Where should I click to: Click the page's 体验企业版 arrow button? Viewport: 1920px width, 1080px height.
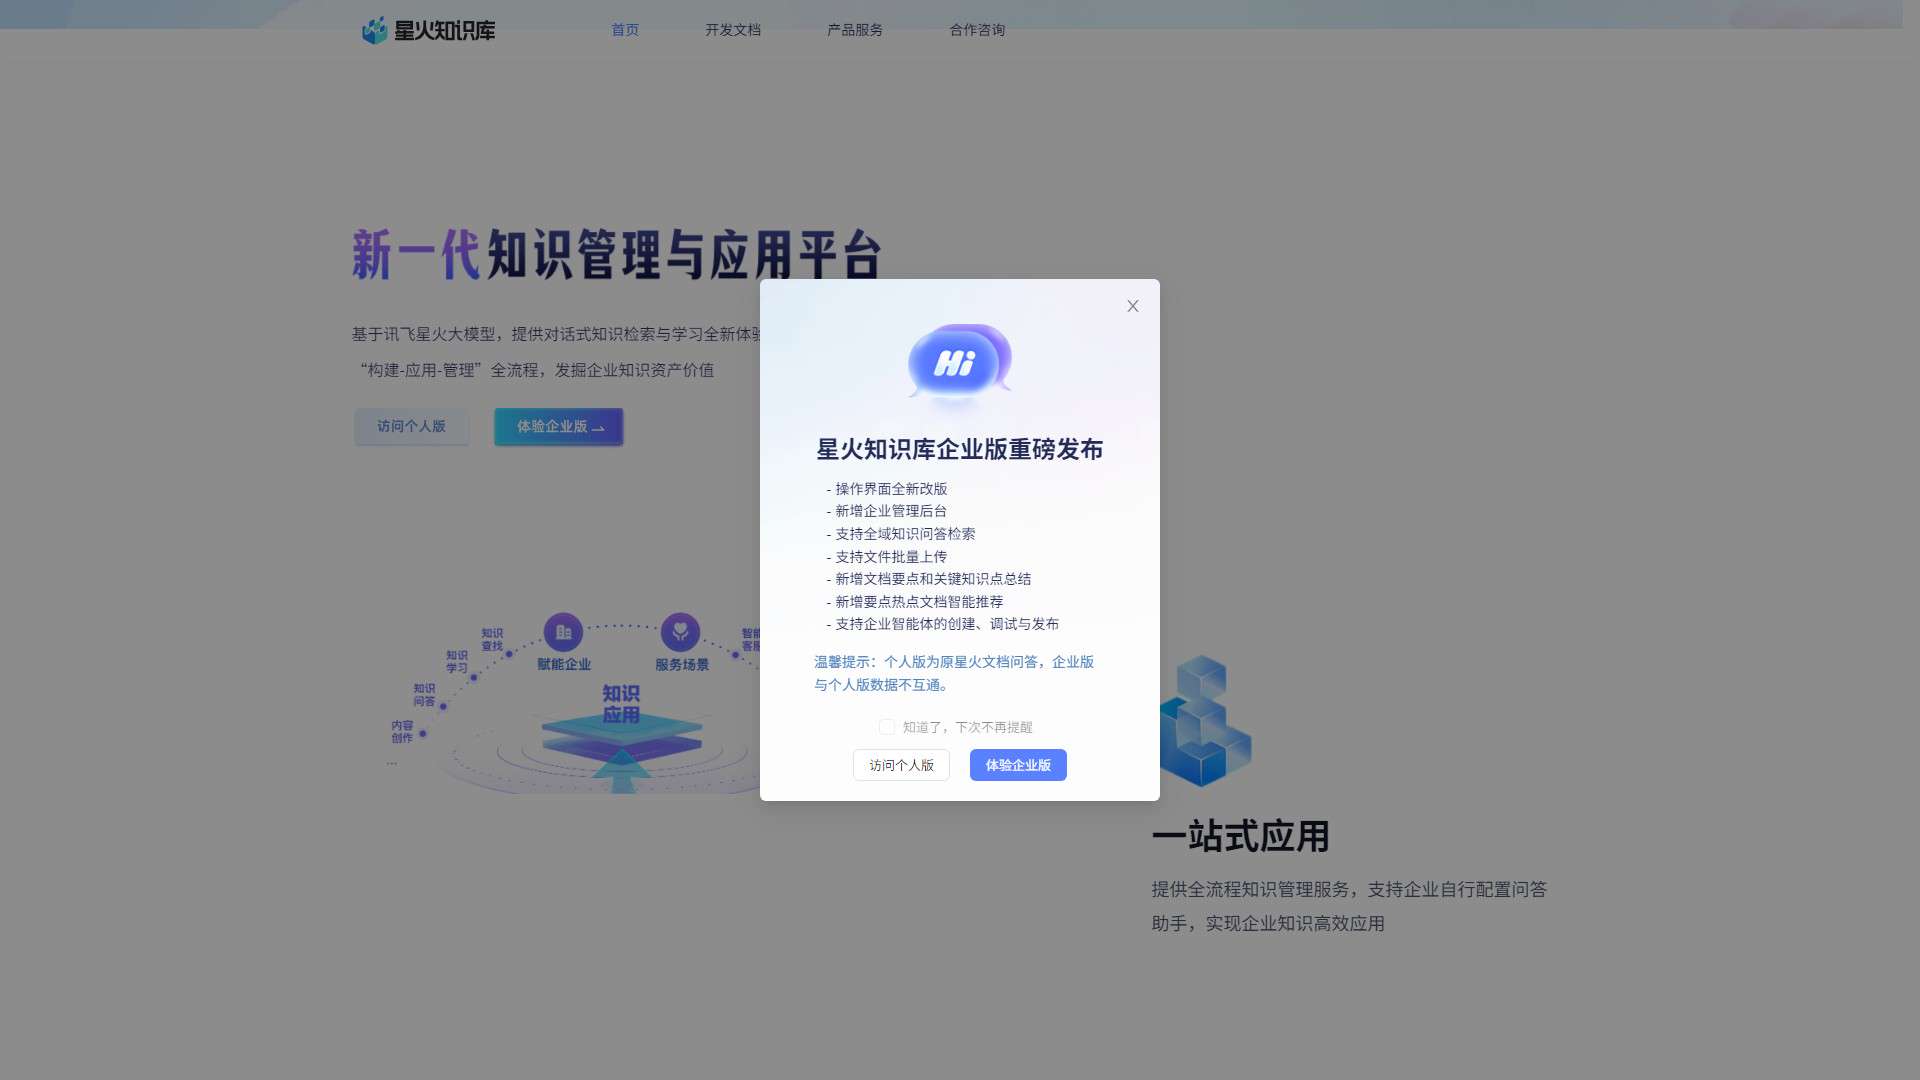click(x=559, y=426)
